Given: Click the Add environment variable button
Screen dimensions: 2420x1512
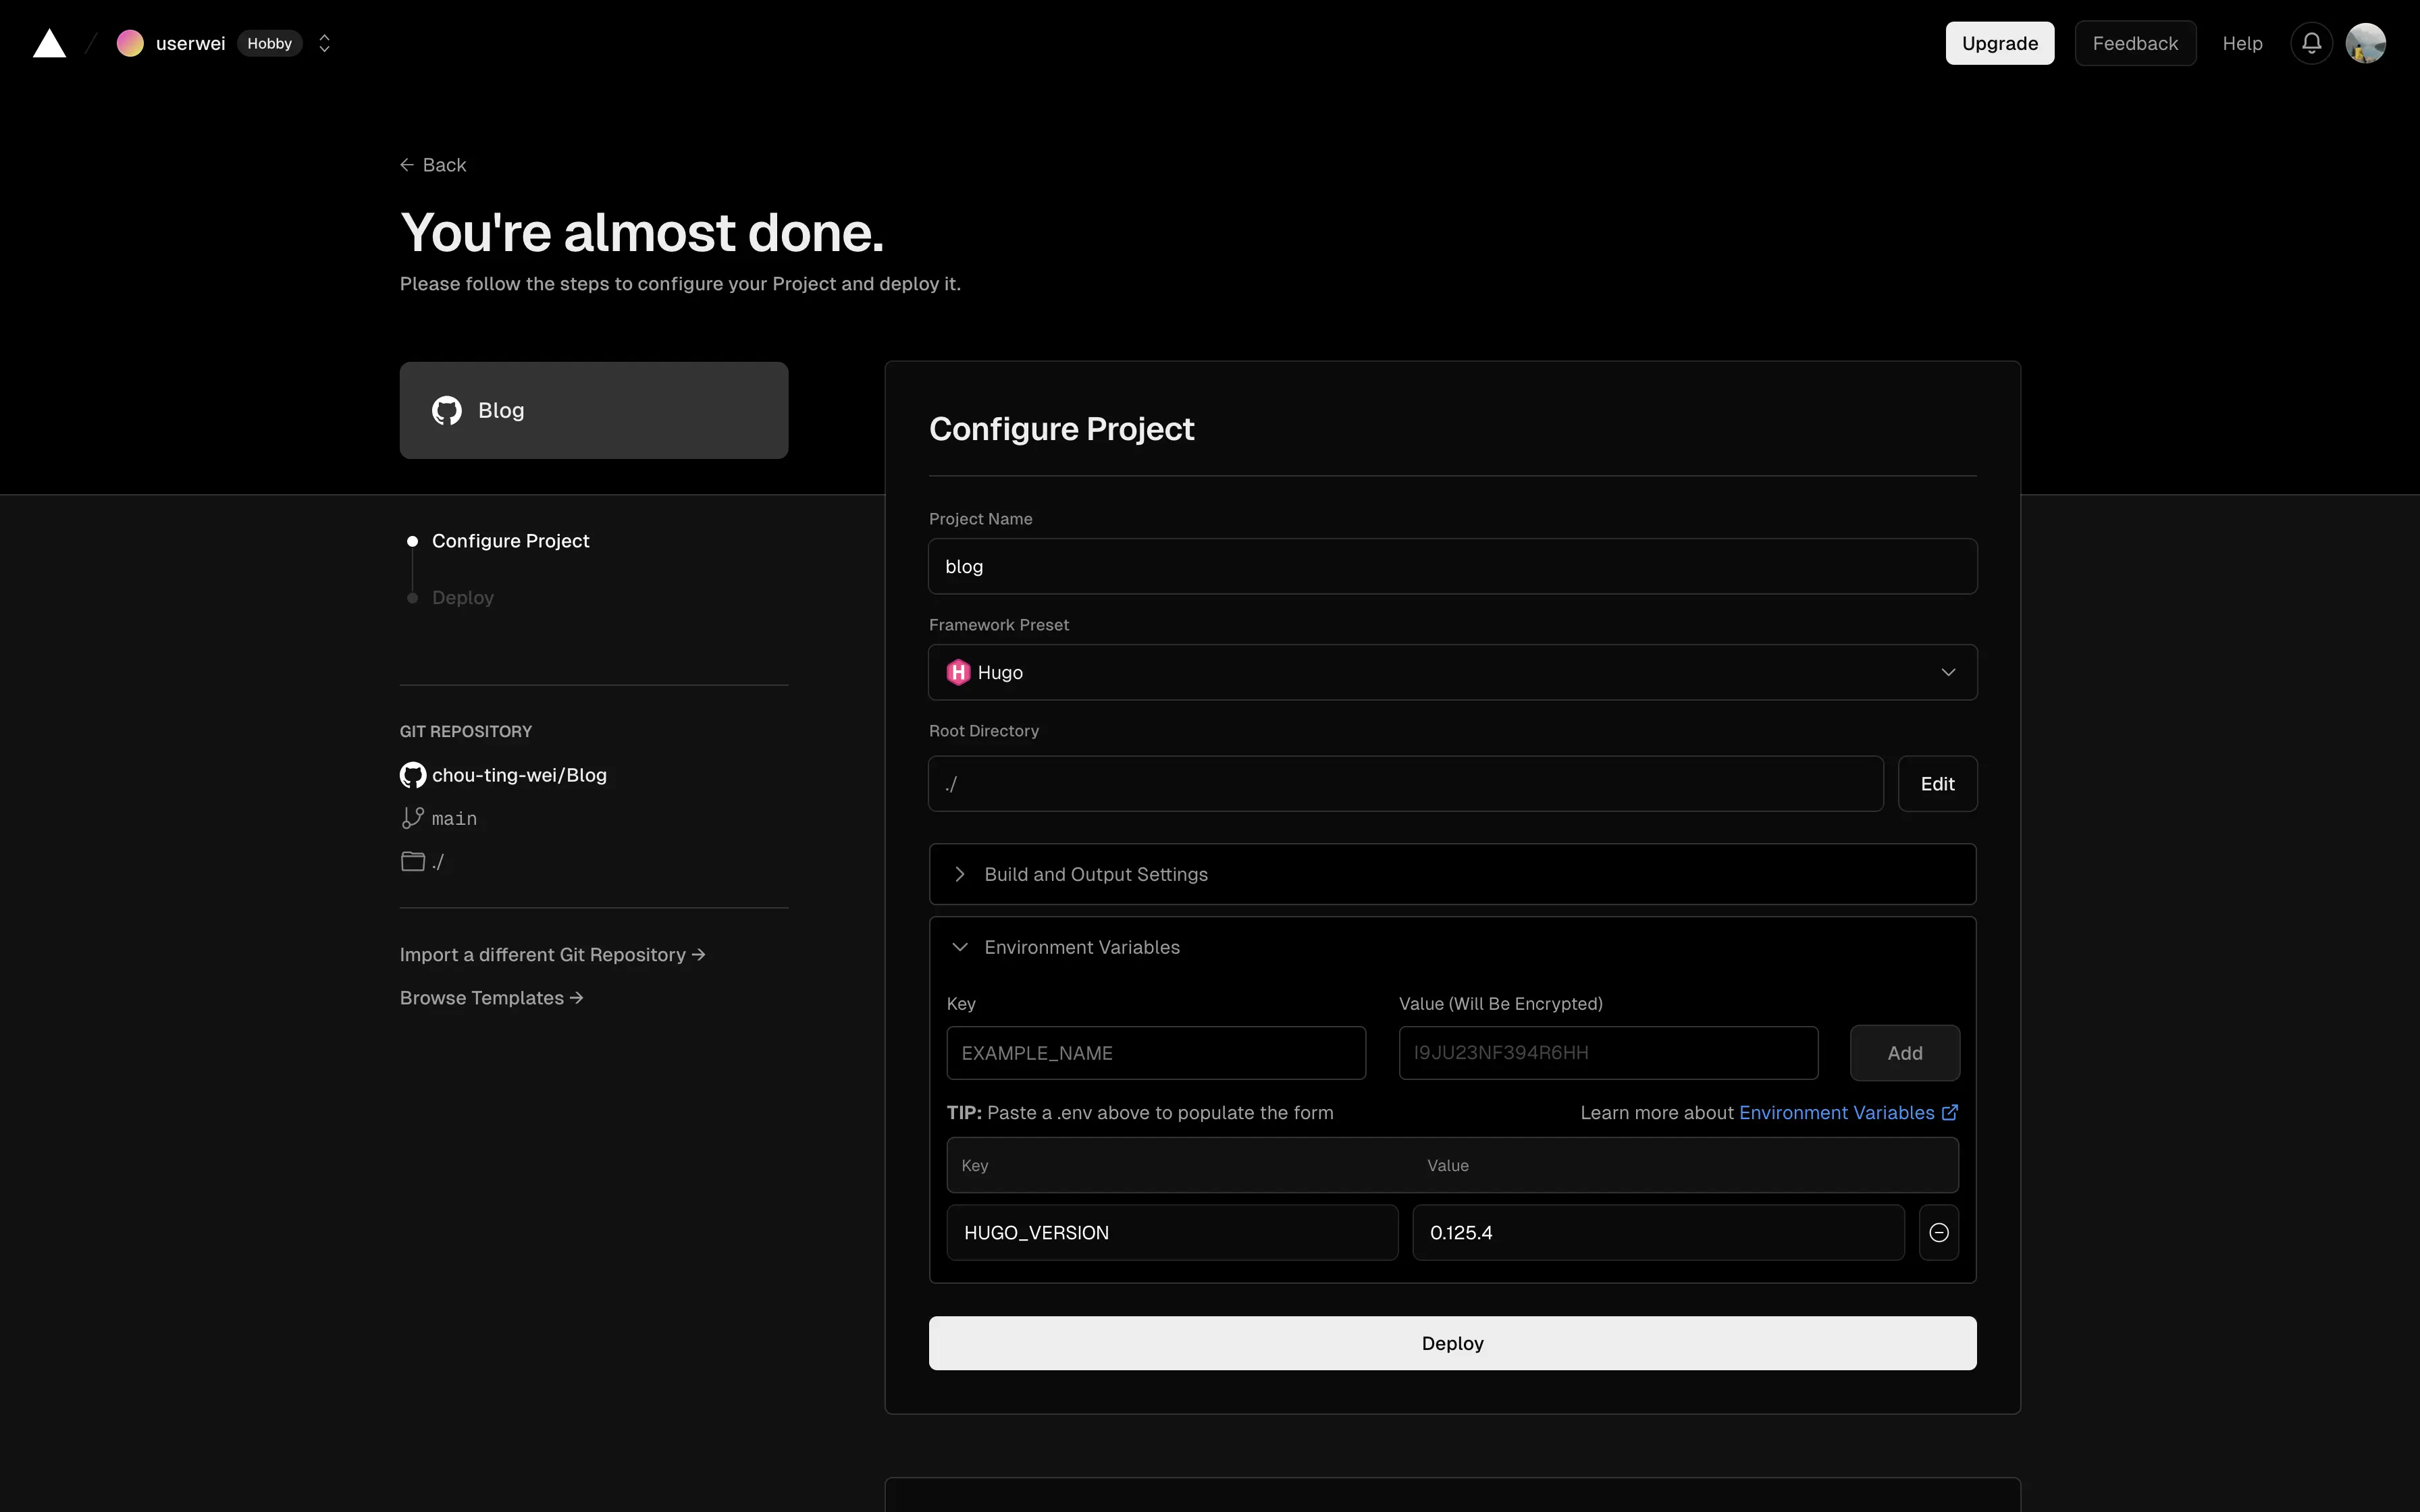Looking at the screenshot, I should tap(1904, 1053).
